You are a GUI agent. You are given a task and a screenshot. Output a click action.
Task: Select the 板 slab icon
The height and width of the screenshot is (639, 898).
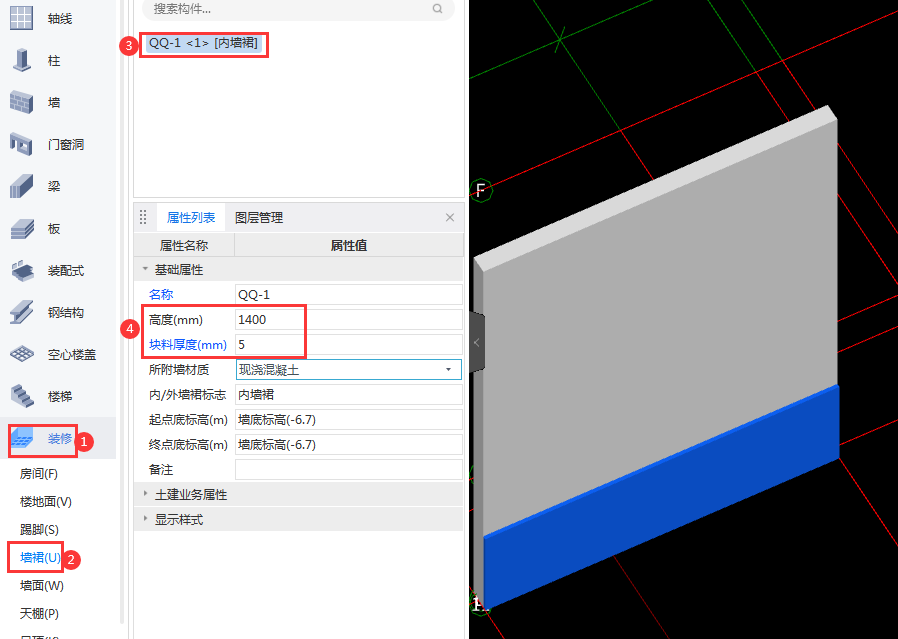[21, 228]
